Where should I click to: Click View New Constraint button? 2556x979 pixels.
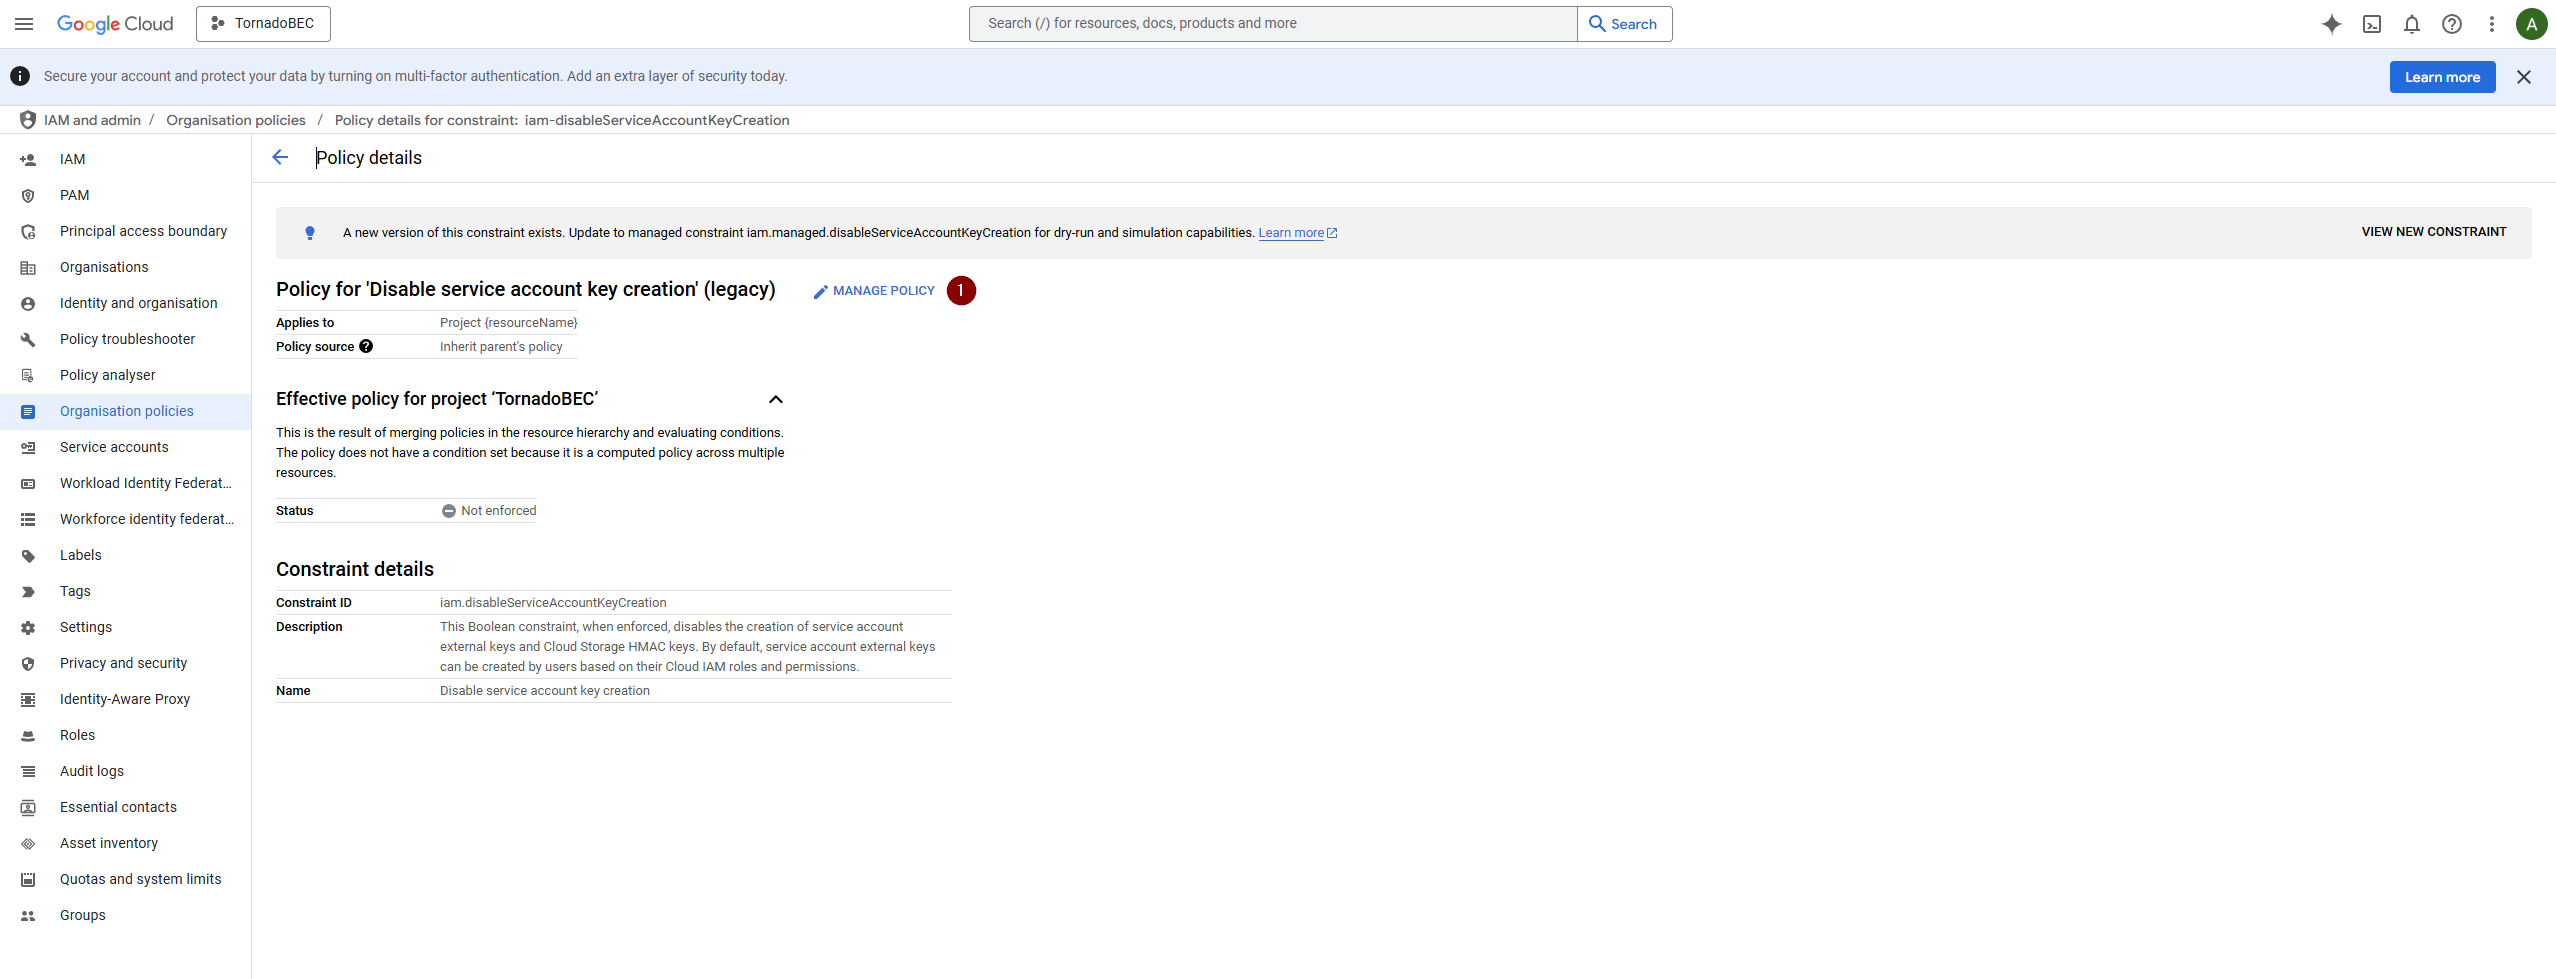pos(2433,232)
